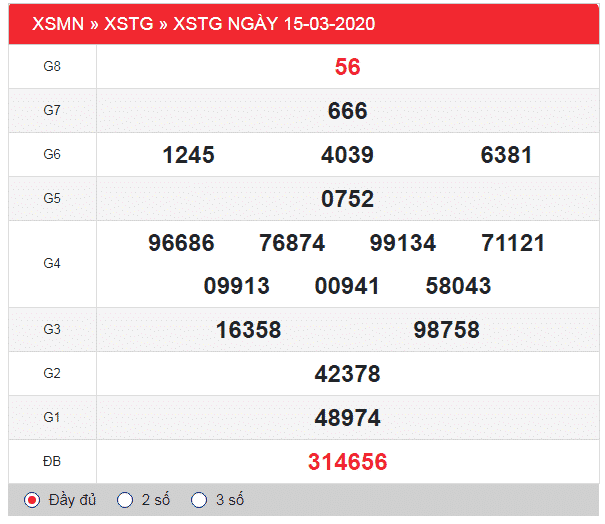Select the G7 result 666
This screenshot has width=605, height=524.
[x=347, y=111]
